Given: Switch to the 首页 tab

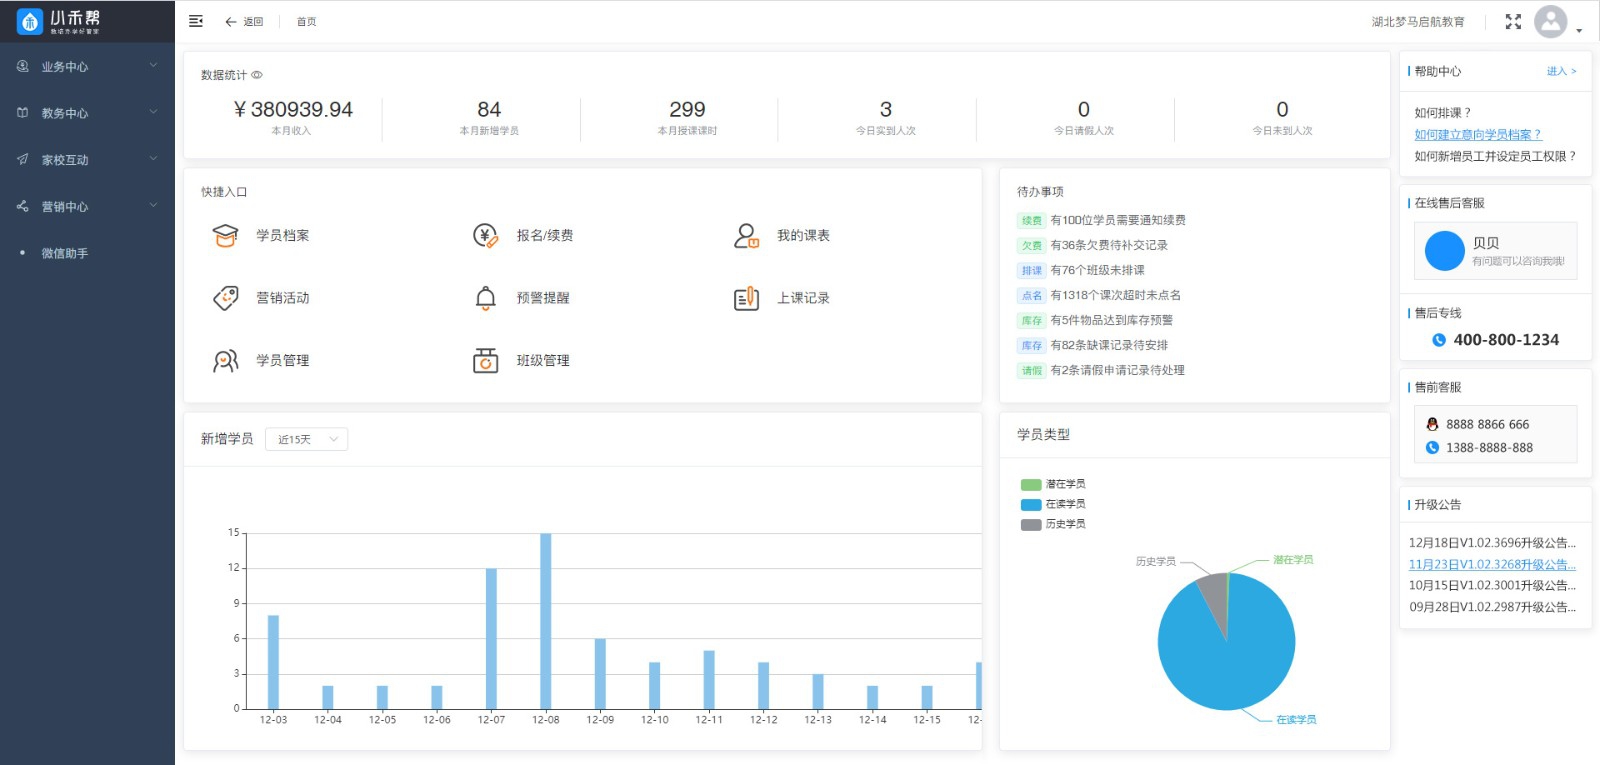Looking at the screenshot, I should point(306,22).
